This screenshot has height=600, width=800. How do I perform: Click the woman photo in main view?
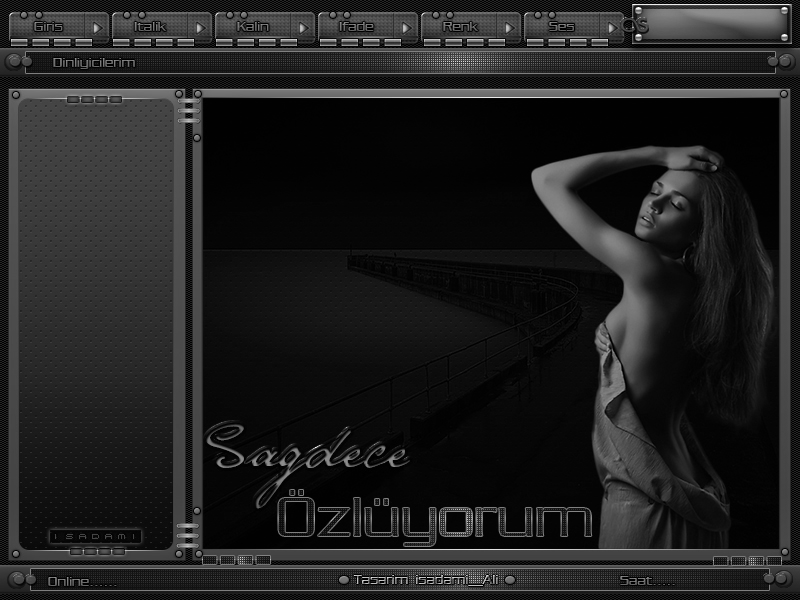click(x=656, y=347)
